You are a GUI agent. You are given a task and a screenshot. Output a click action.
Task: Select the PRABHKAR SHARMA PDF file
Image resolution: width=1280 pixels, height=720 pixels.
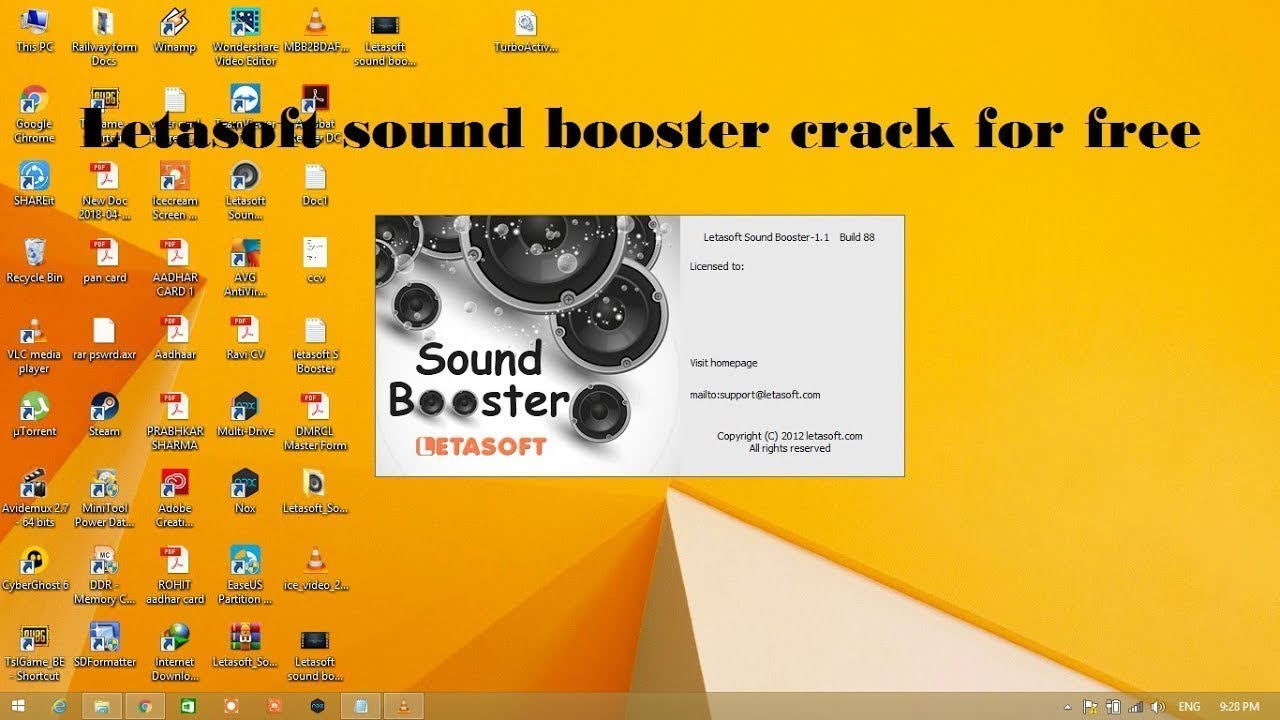click(x=175, y=422)
